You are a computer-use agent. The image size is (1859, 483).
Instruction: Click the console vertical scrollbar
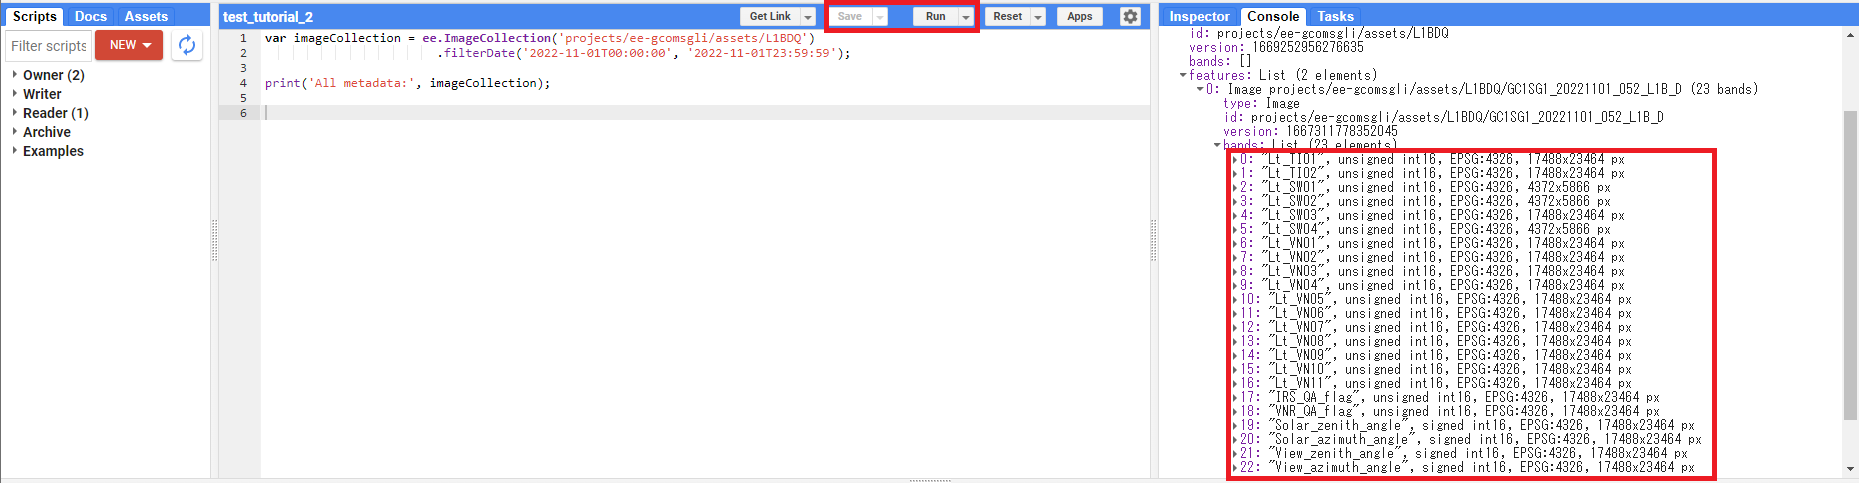(x=1850, y=250)
